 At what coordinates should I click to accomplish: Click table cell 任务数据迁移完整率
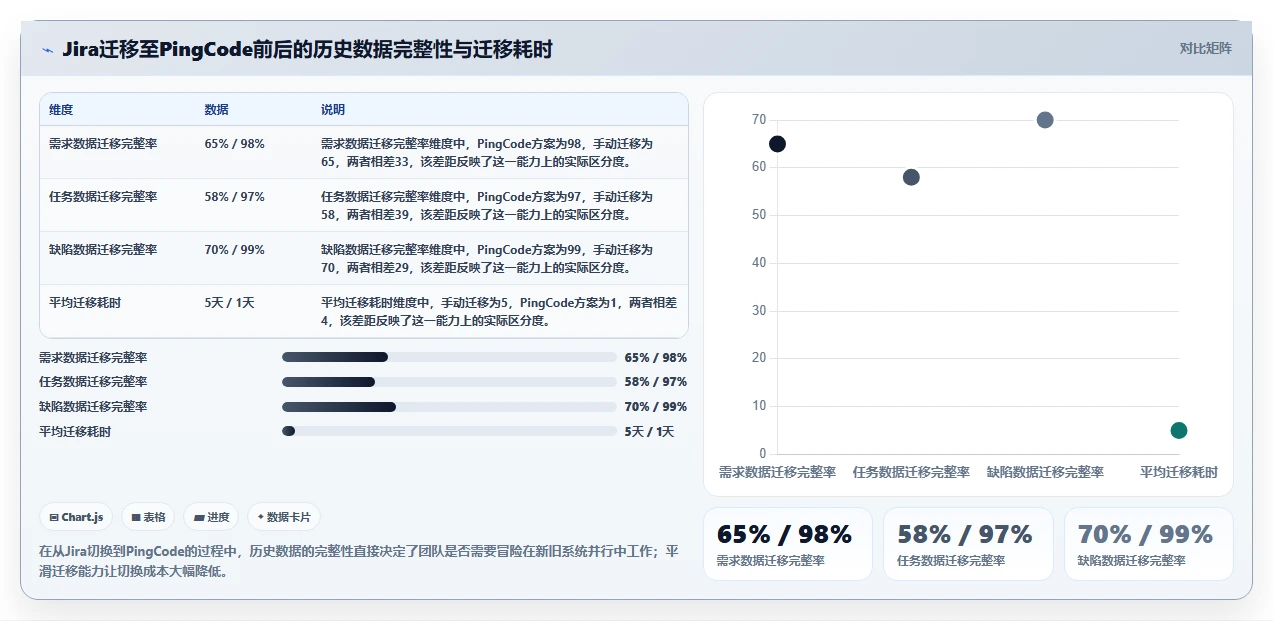[x=103, y=197]
